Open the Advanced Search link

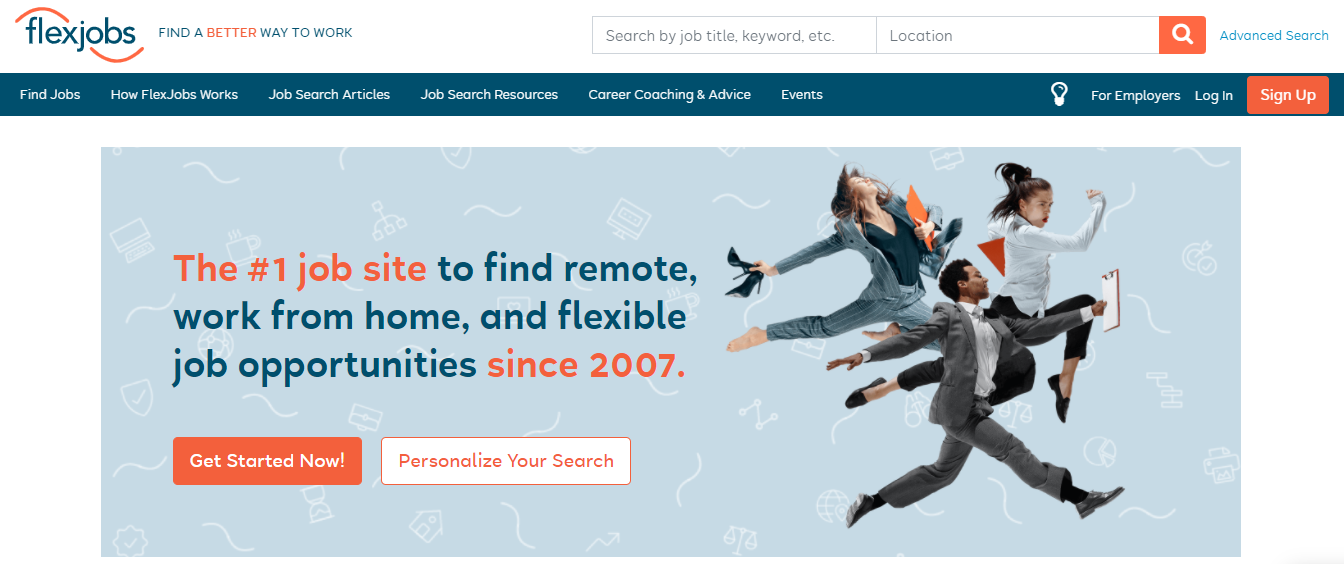(x=1274, y=35)
